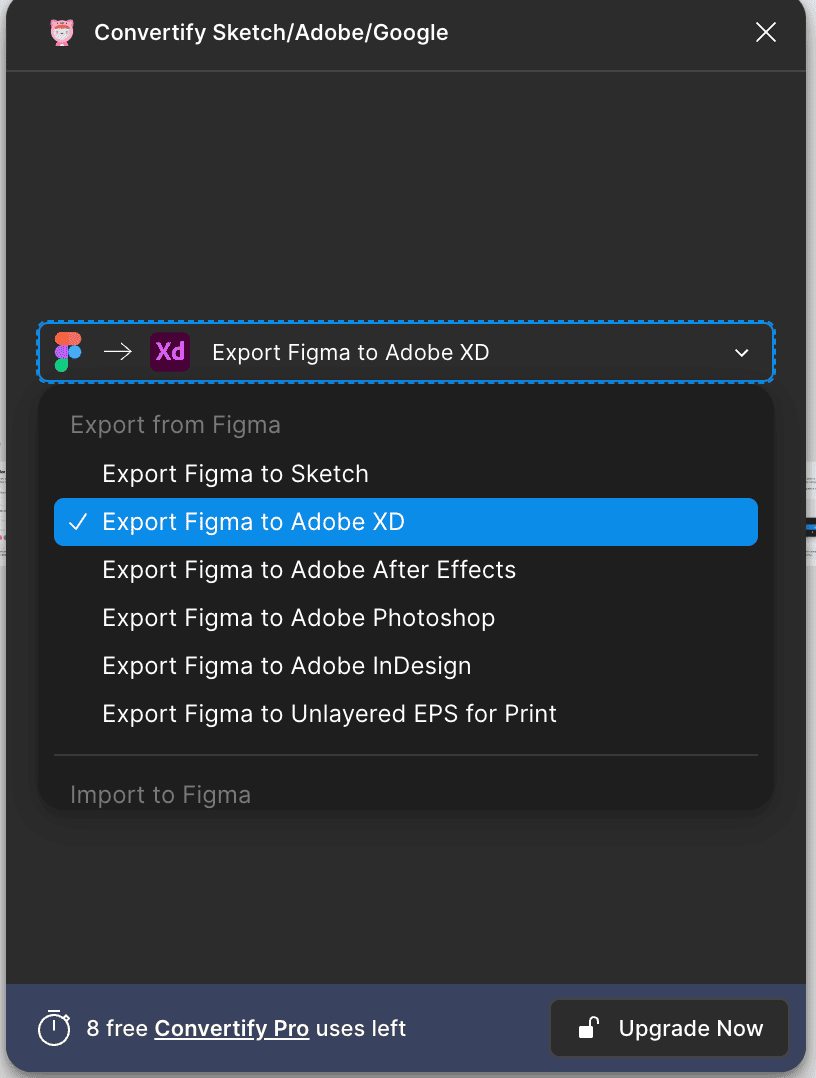
Task: Click the Export from Figma section header
Action: pyautogui.click(x=175, y=424)
